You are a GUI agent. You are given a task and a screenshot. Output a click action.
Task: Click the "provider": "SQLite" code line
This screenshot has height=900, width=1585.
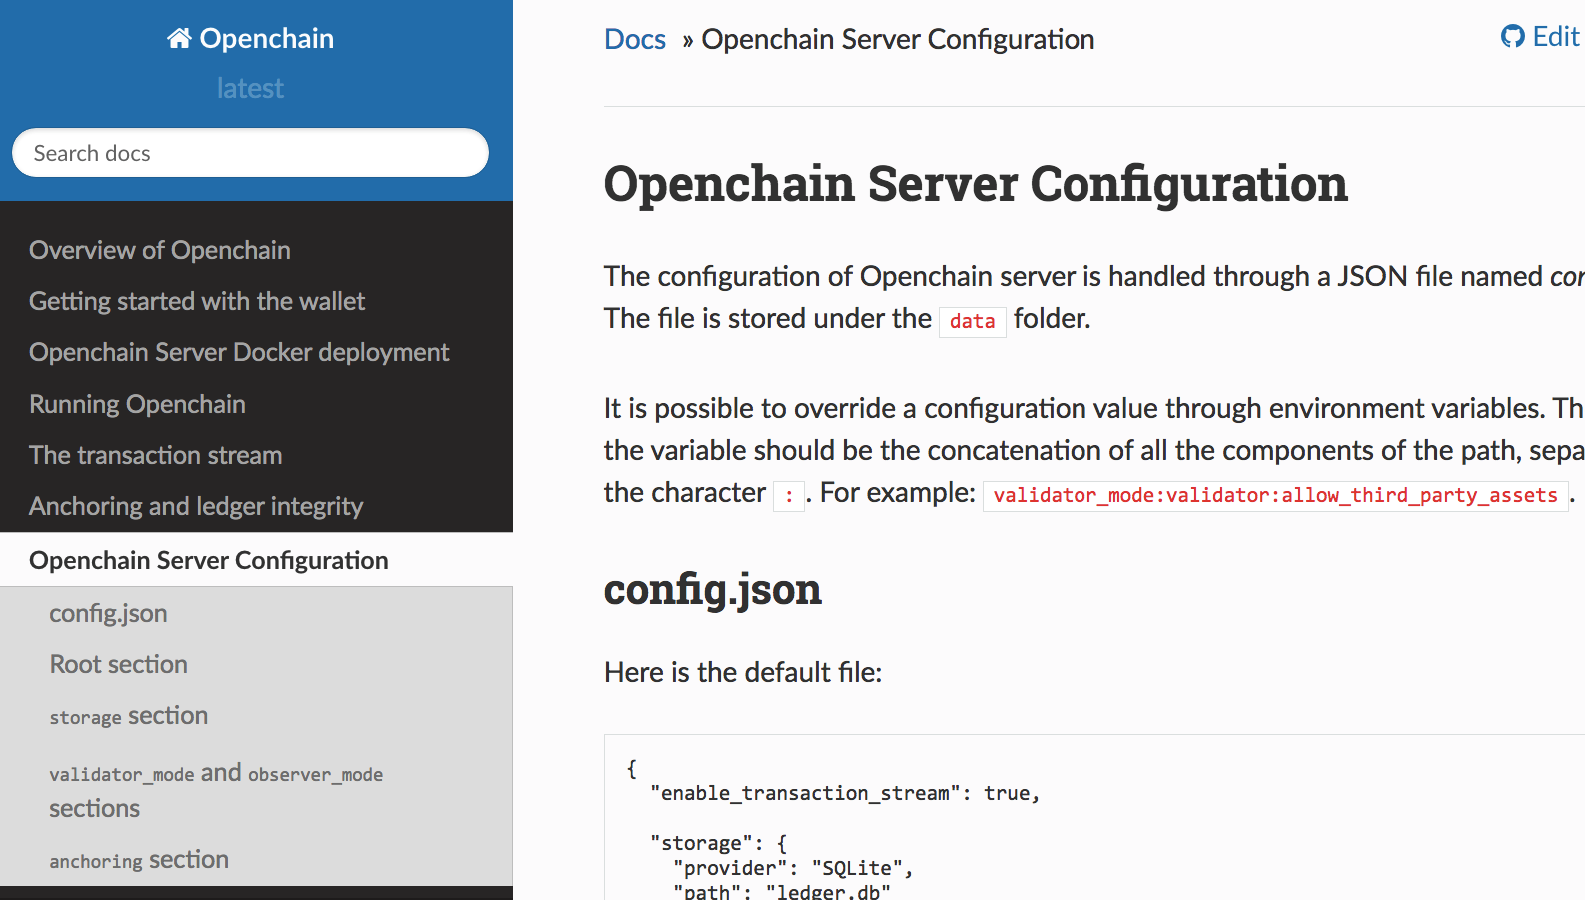coord(793,868)
